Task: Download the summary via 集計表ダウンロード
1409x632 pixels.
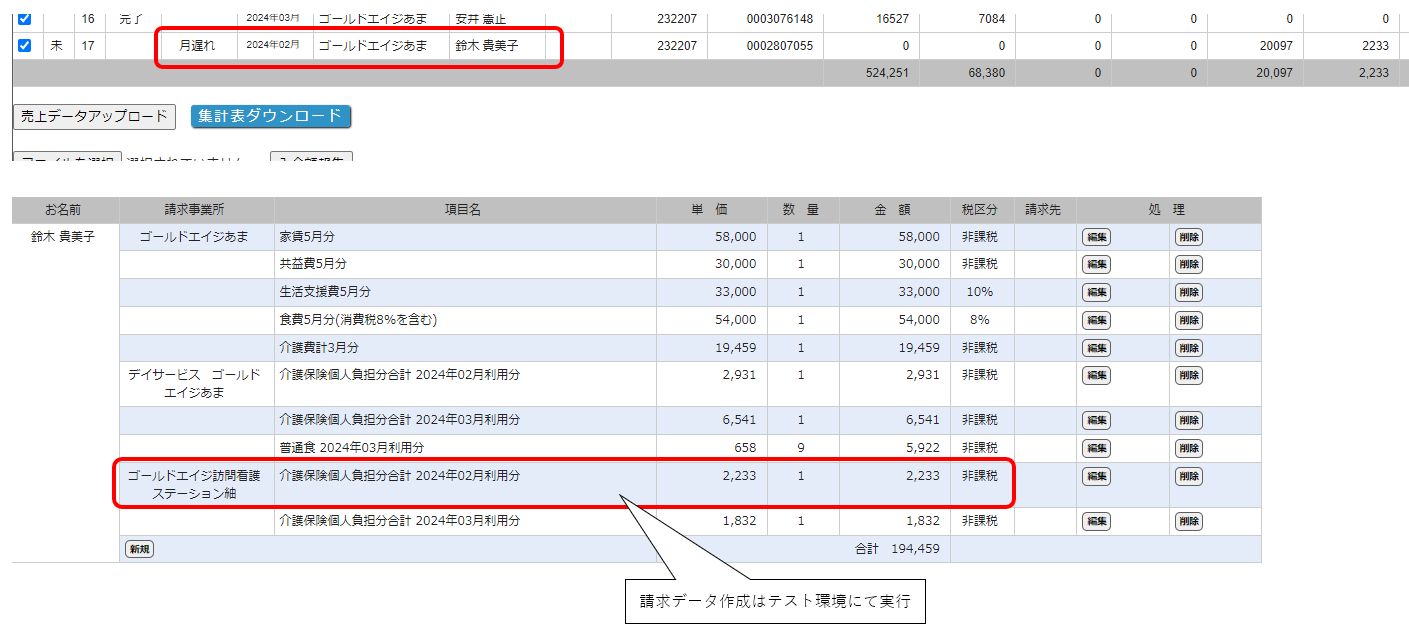Action: (x=271, y=116)
